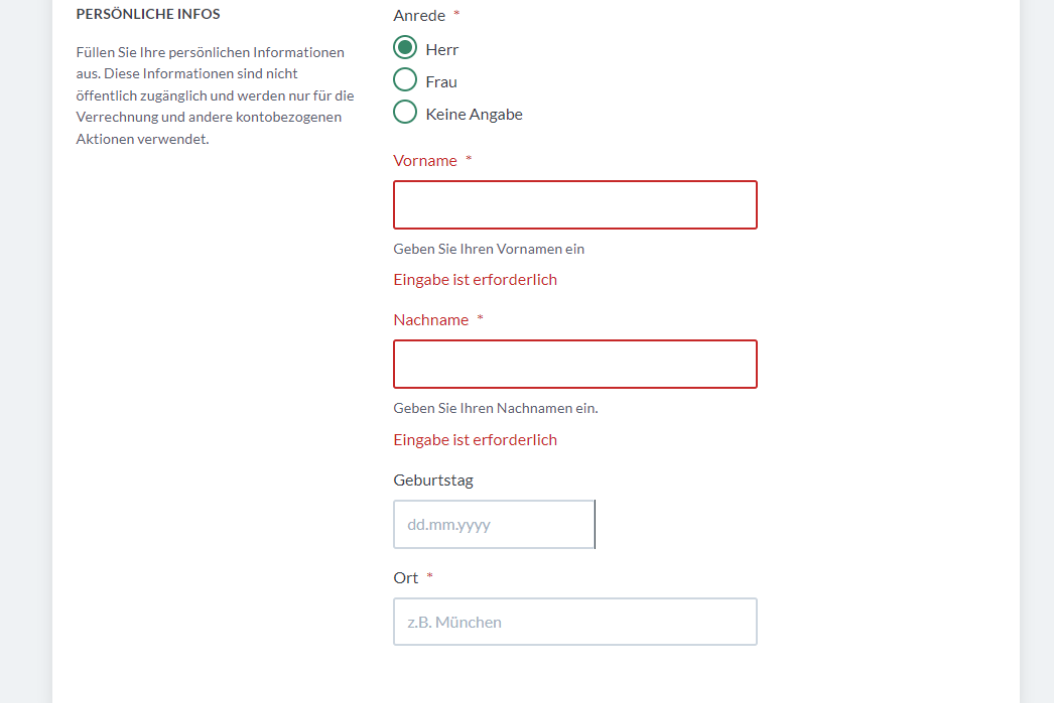Click the Anrede field label
The height and width of the screenshot is (703, 1054).
(419, 15)
